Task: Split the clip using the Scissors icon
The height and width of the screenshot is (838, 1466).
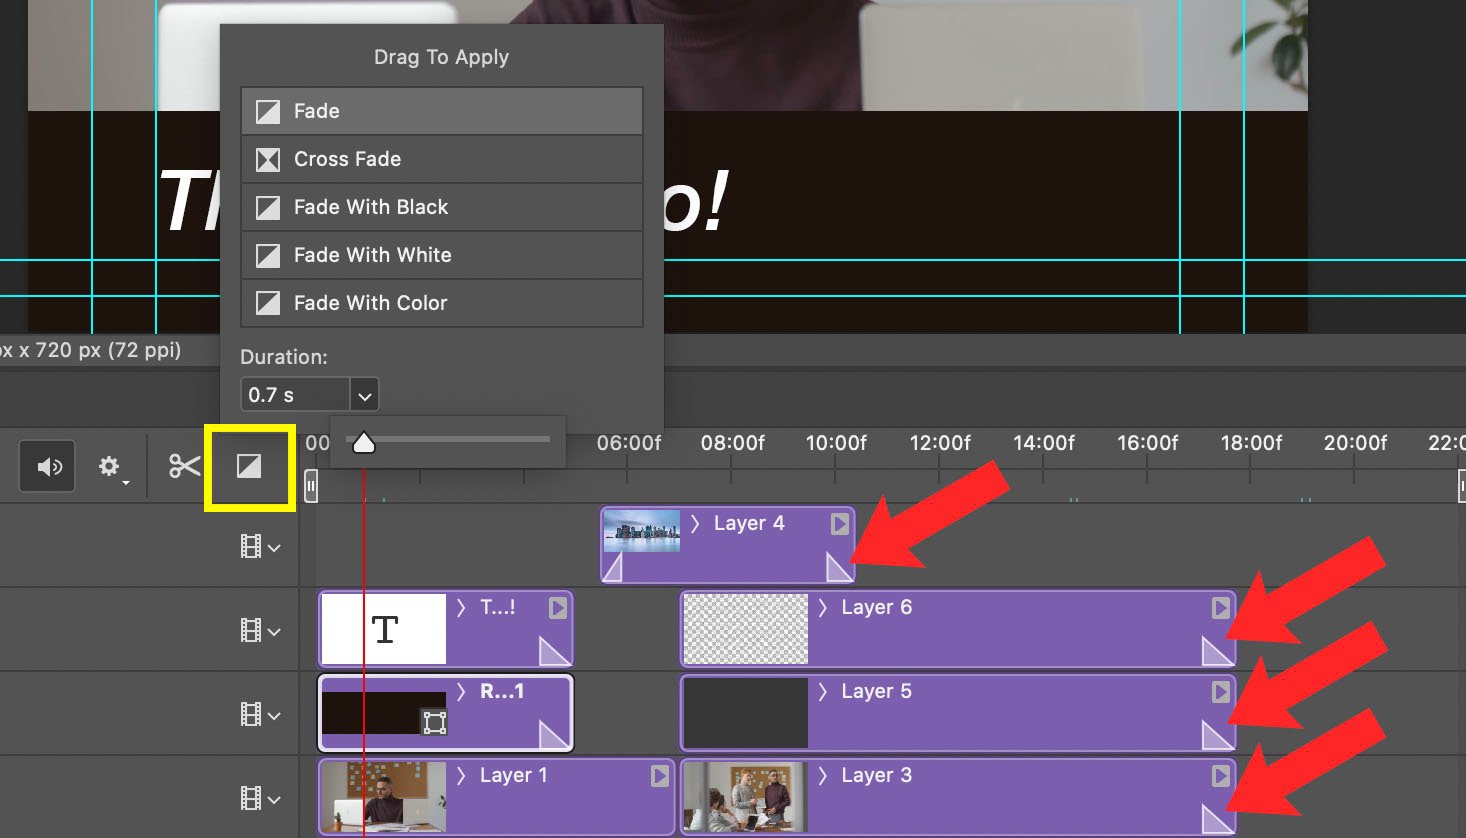Action: click(184, 466)
